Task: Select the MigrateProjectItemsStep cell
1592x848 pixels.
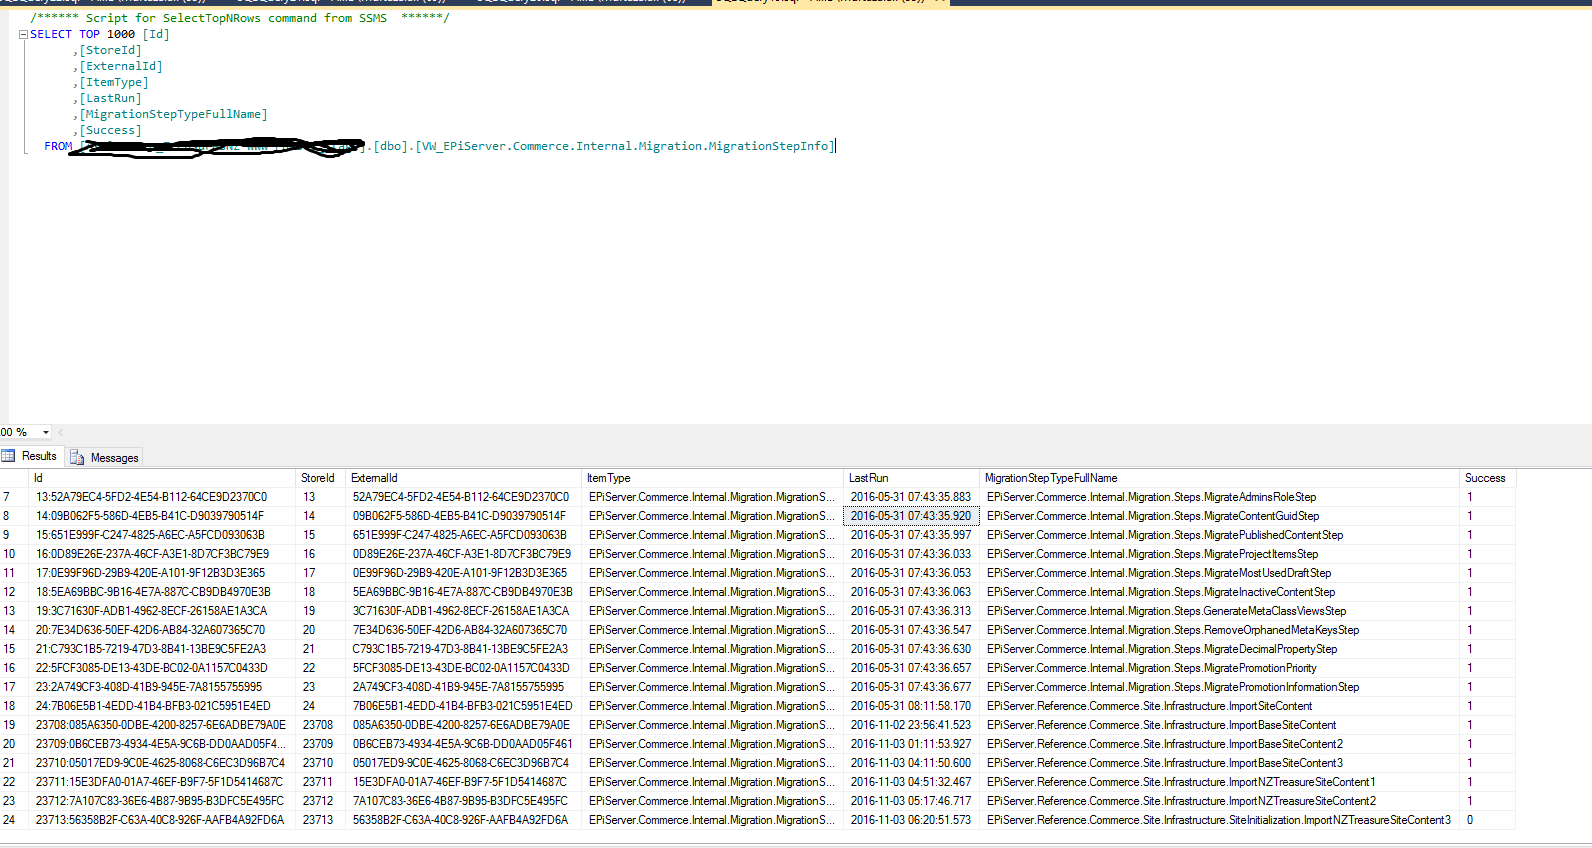Action: tap(1220, 554)
